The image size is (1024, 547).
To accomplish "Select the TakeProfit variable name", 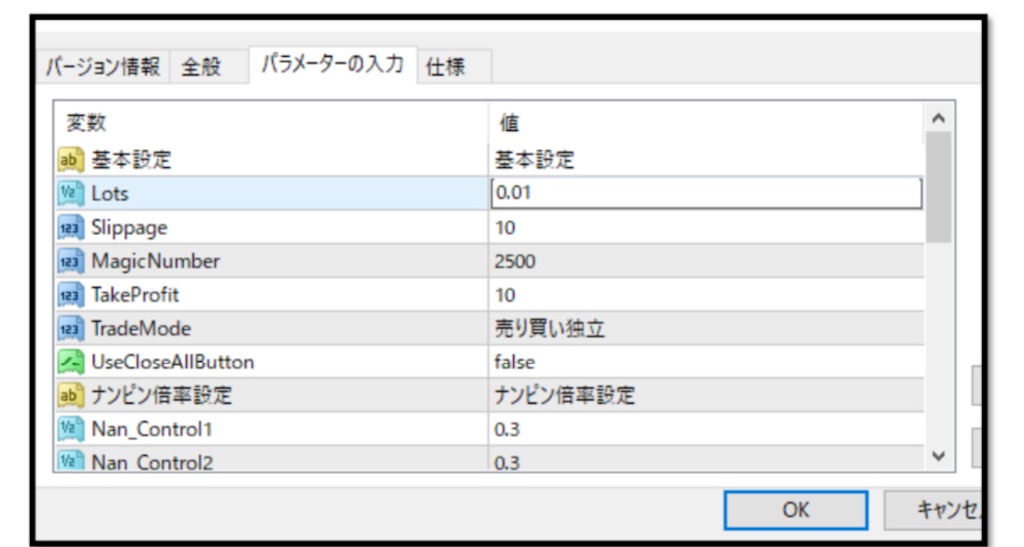I will [135, 295].
